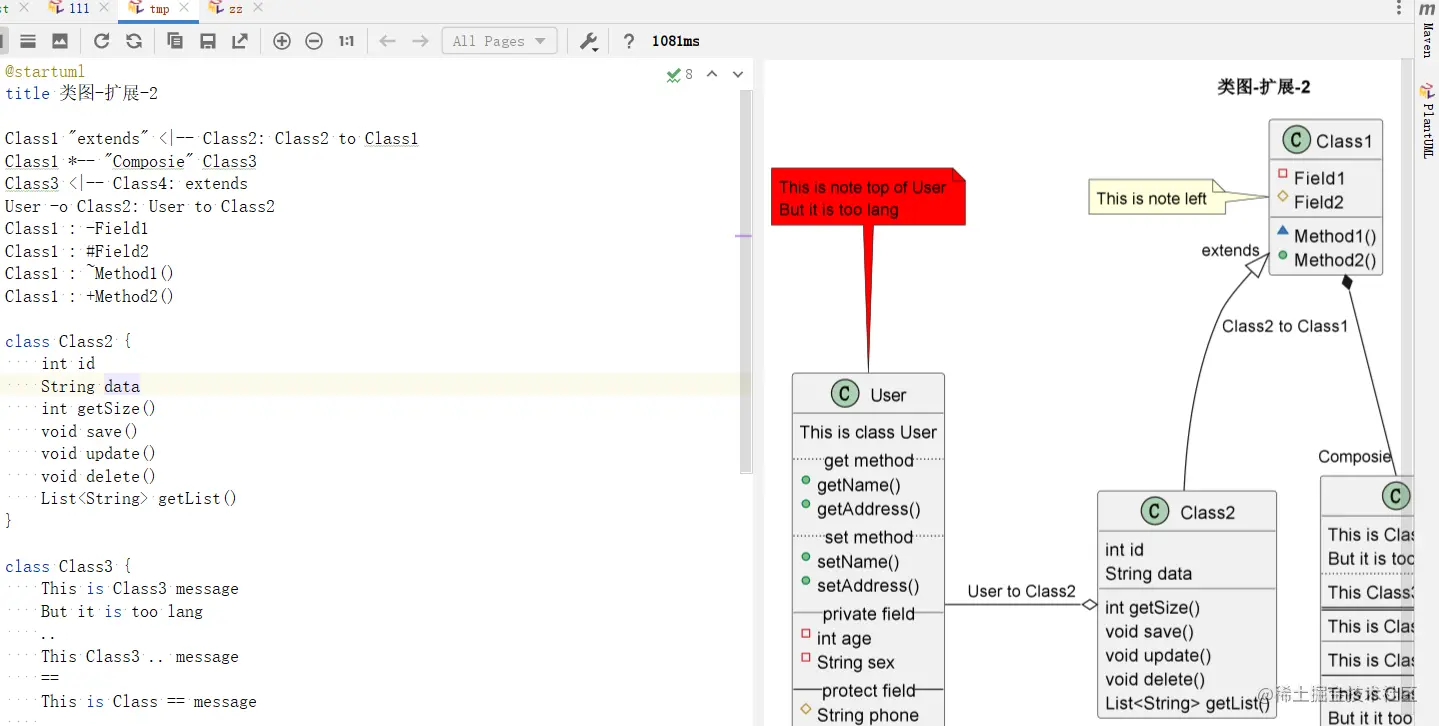Click the title line in the editor
The width and height of the screenshot is (1439, 726).
[82, 93]
